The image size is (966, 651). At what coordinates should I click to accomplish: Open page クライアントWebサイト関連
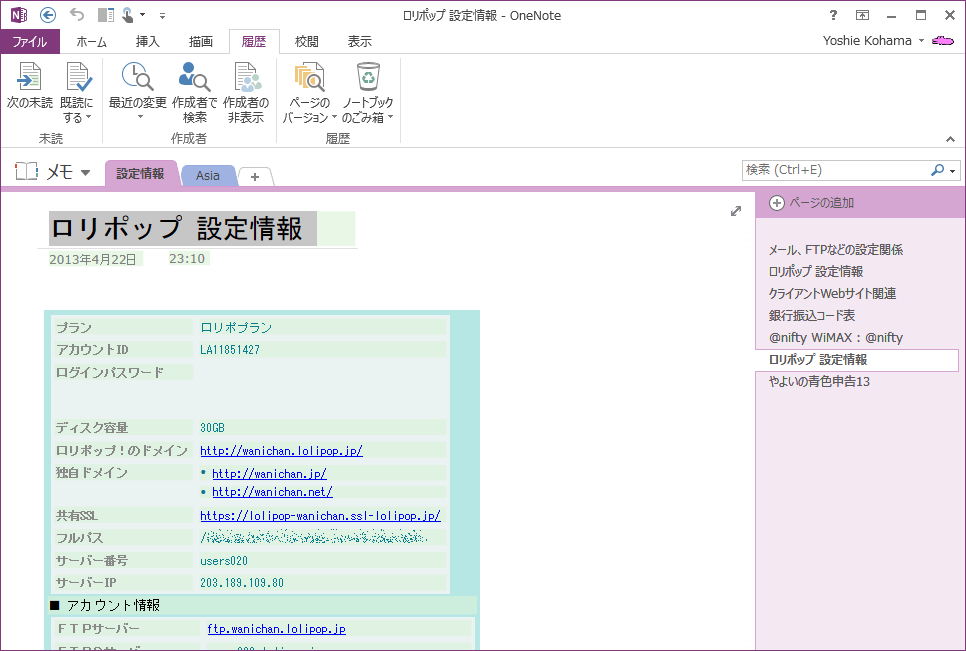[832, 294]
